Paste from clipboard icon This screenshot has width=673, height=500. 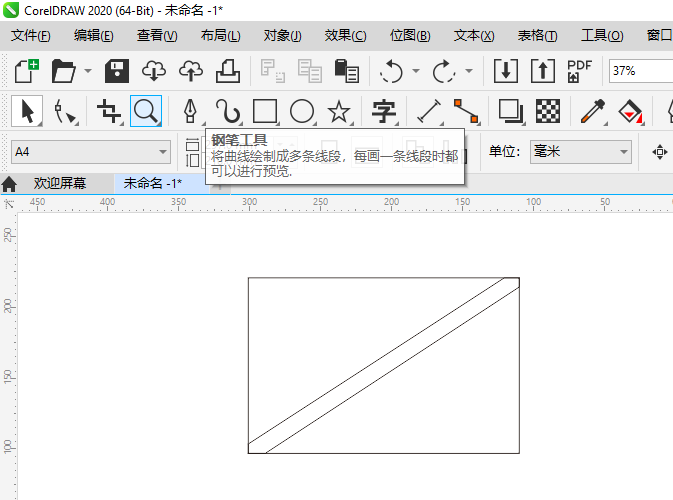tap(346, 71)
